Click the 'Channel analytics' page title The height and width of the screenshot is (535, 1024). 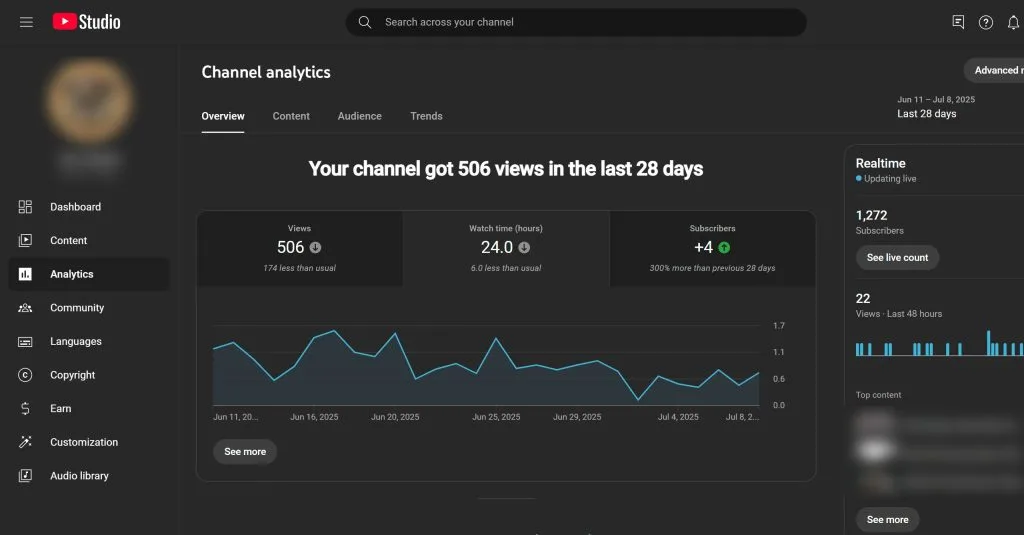[266, 72]
